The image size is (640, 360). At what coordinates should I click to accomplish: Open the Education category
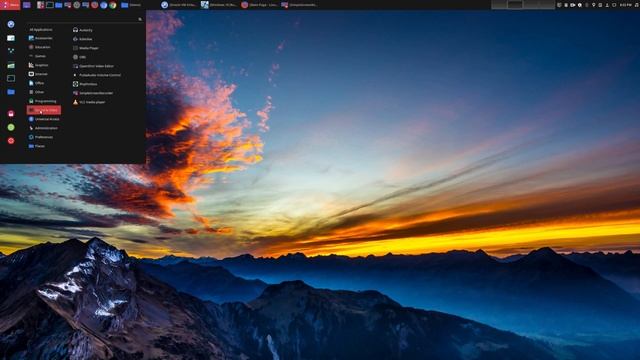click(40, 47)
